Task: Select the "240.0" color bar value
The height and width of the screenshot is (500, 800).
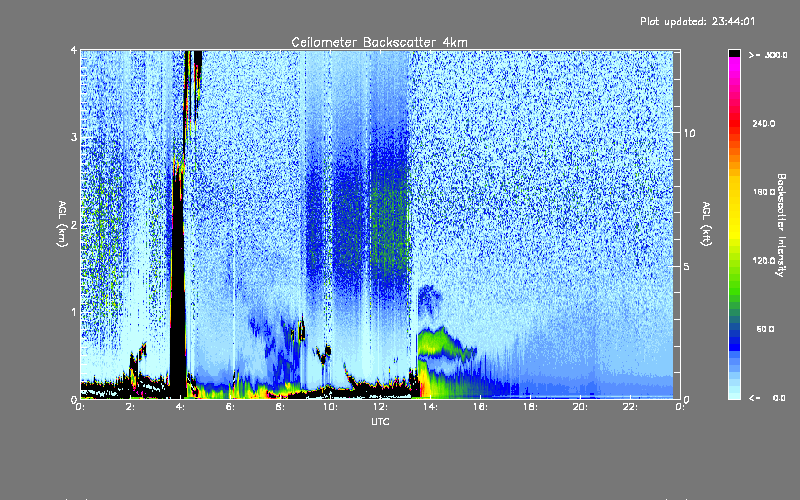Action: pyautogui.click(x=764, y=123)
